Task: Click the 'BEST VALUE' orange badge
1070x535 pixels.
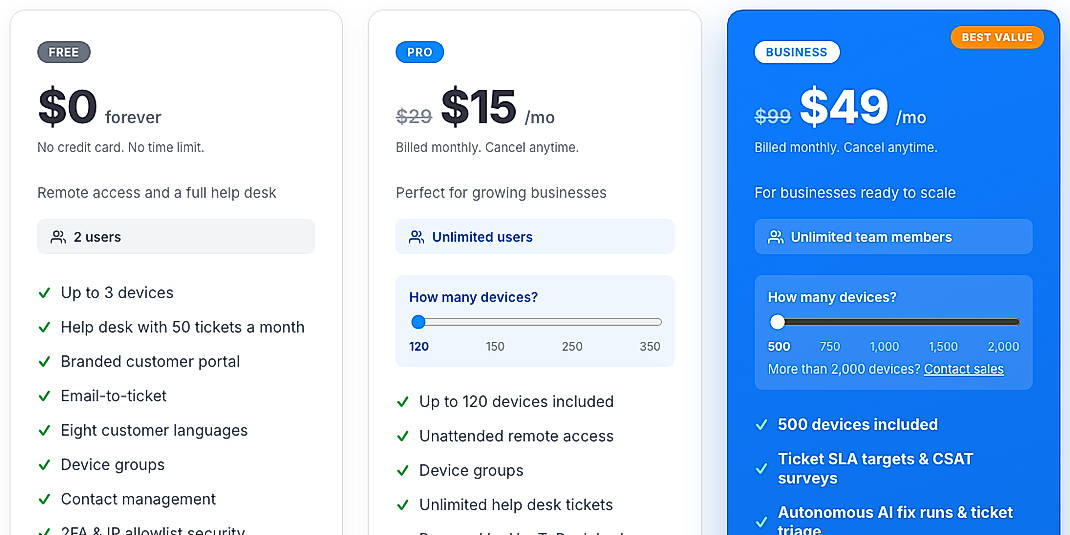Action: point(997,38)
